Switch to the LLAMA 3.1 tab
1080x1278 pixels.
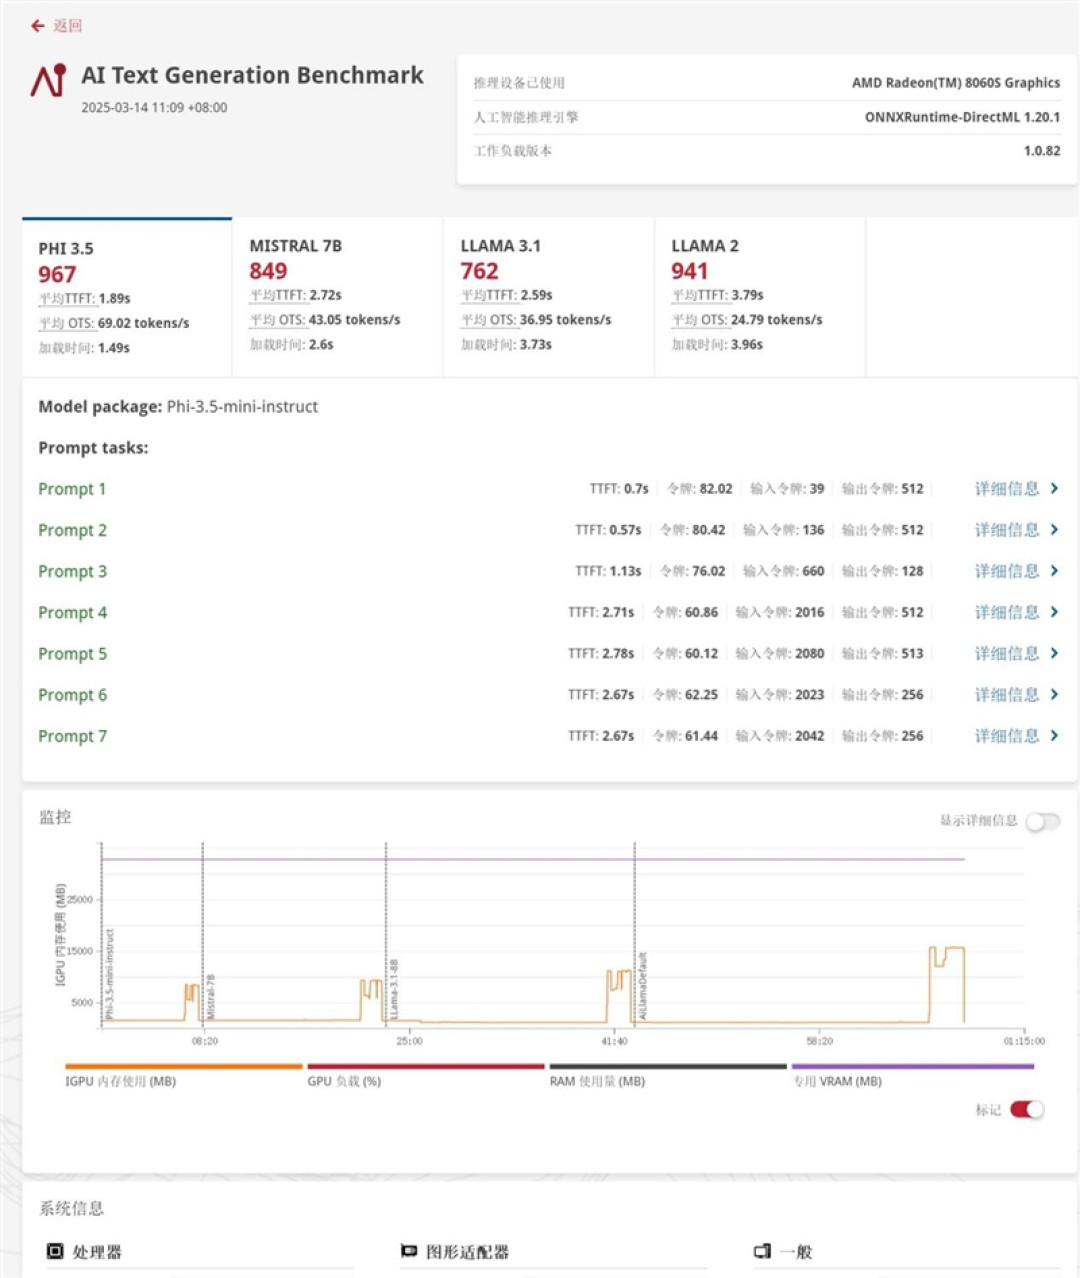click(548, 296)
